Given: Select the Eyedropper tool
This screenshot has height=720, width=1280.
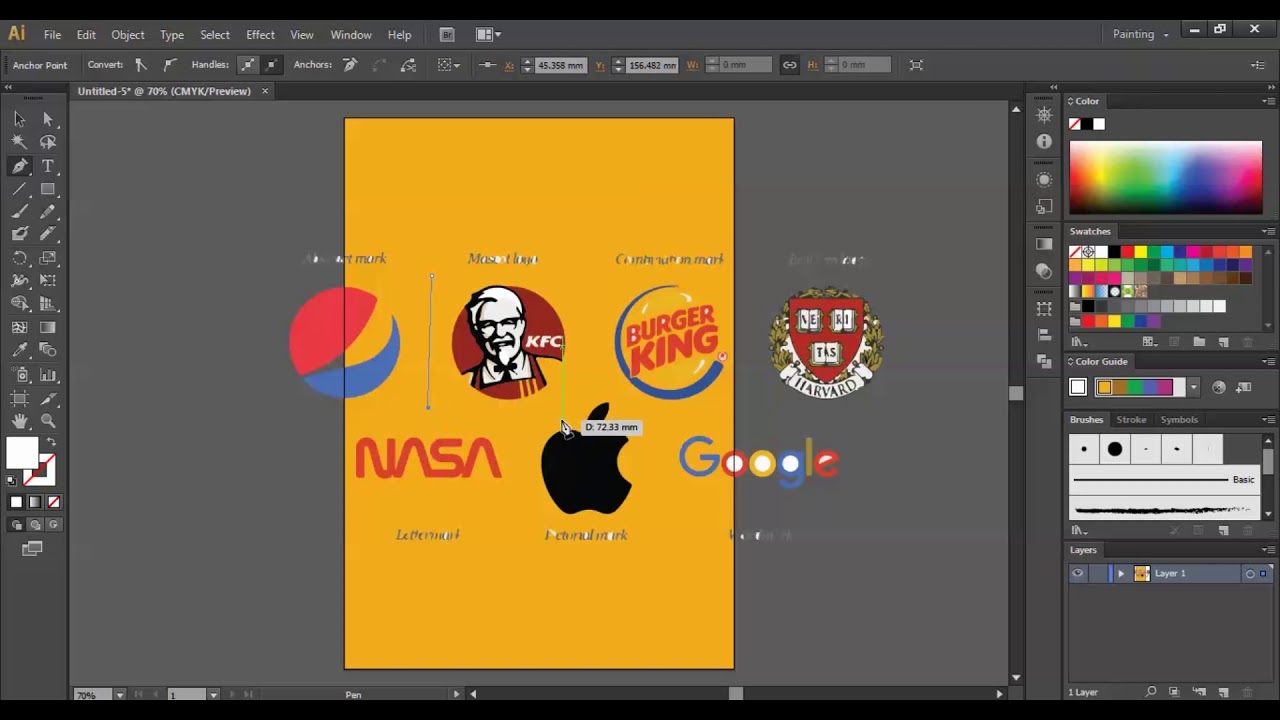Looking at the screenshot, I should [x=19, y=350].
